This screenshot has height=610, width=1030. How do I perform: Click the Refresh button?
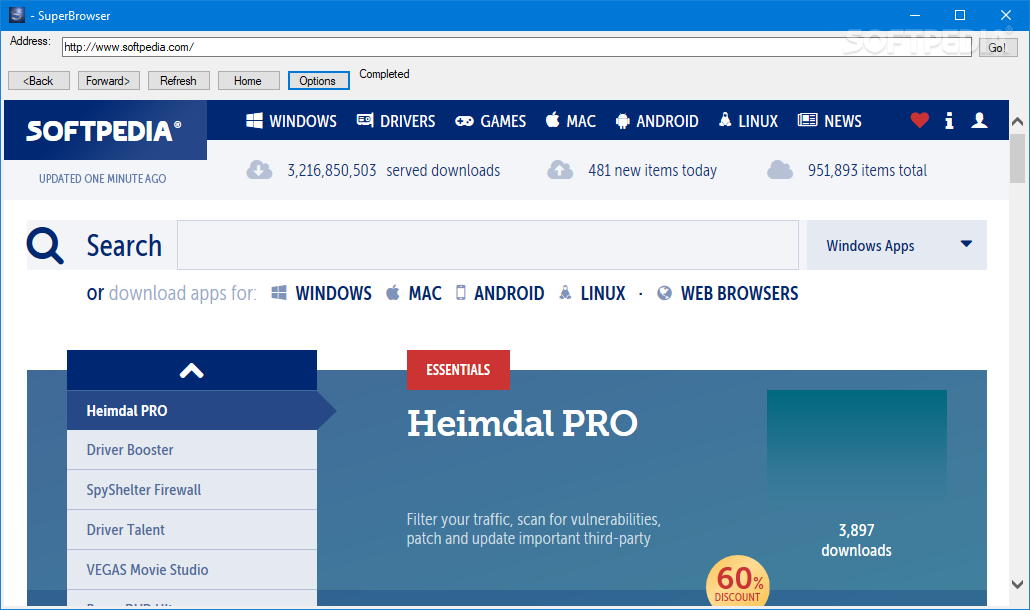[179, 81]
